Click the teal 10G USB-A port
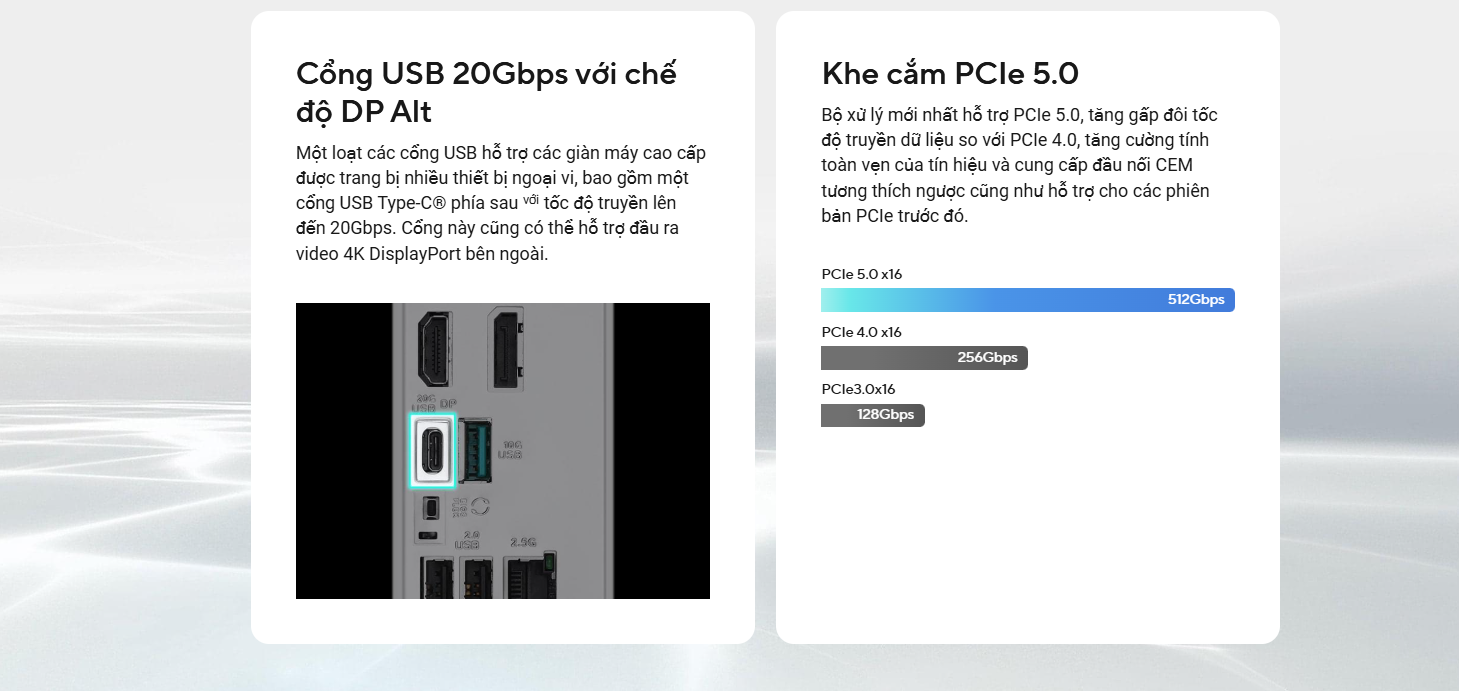This screenshot has height=691, width=1459. pos(475,451)
